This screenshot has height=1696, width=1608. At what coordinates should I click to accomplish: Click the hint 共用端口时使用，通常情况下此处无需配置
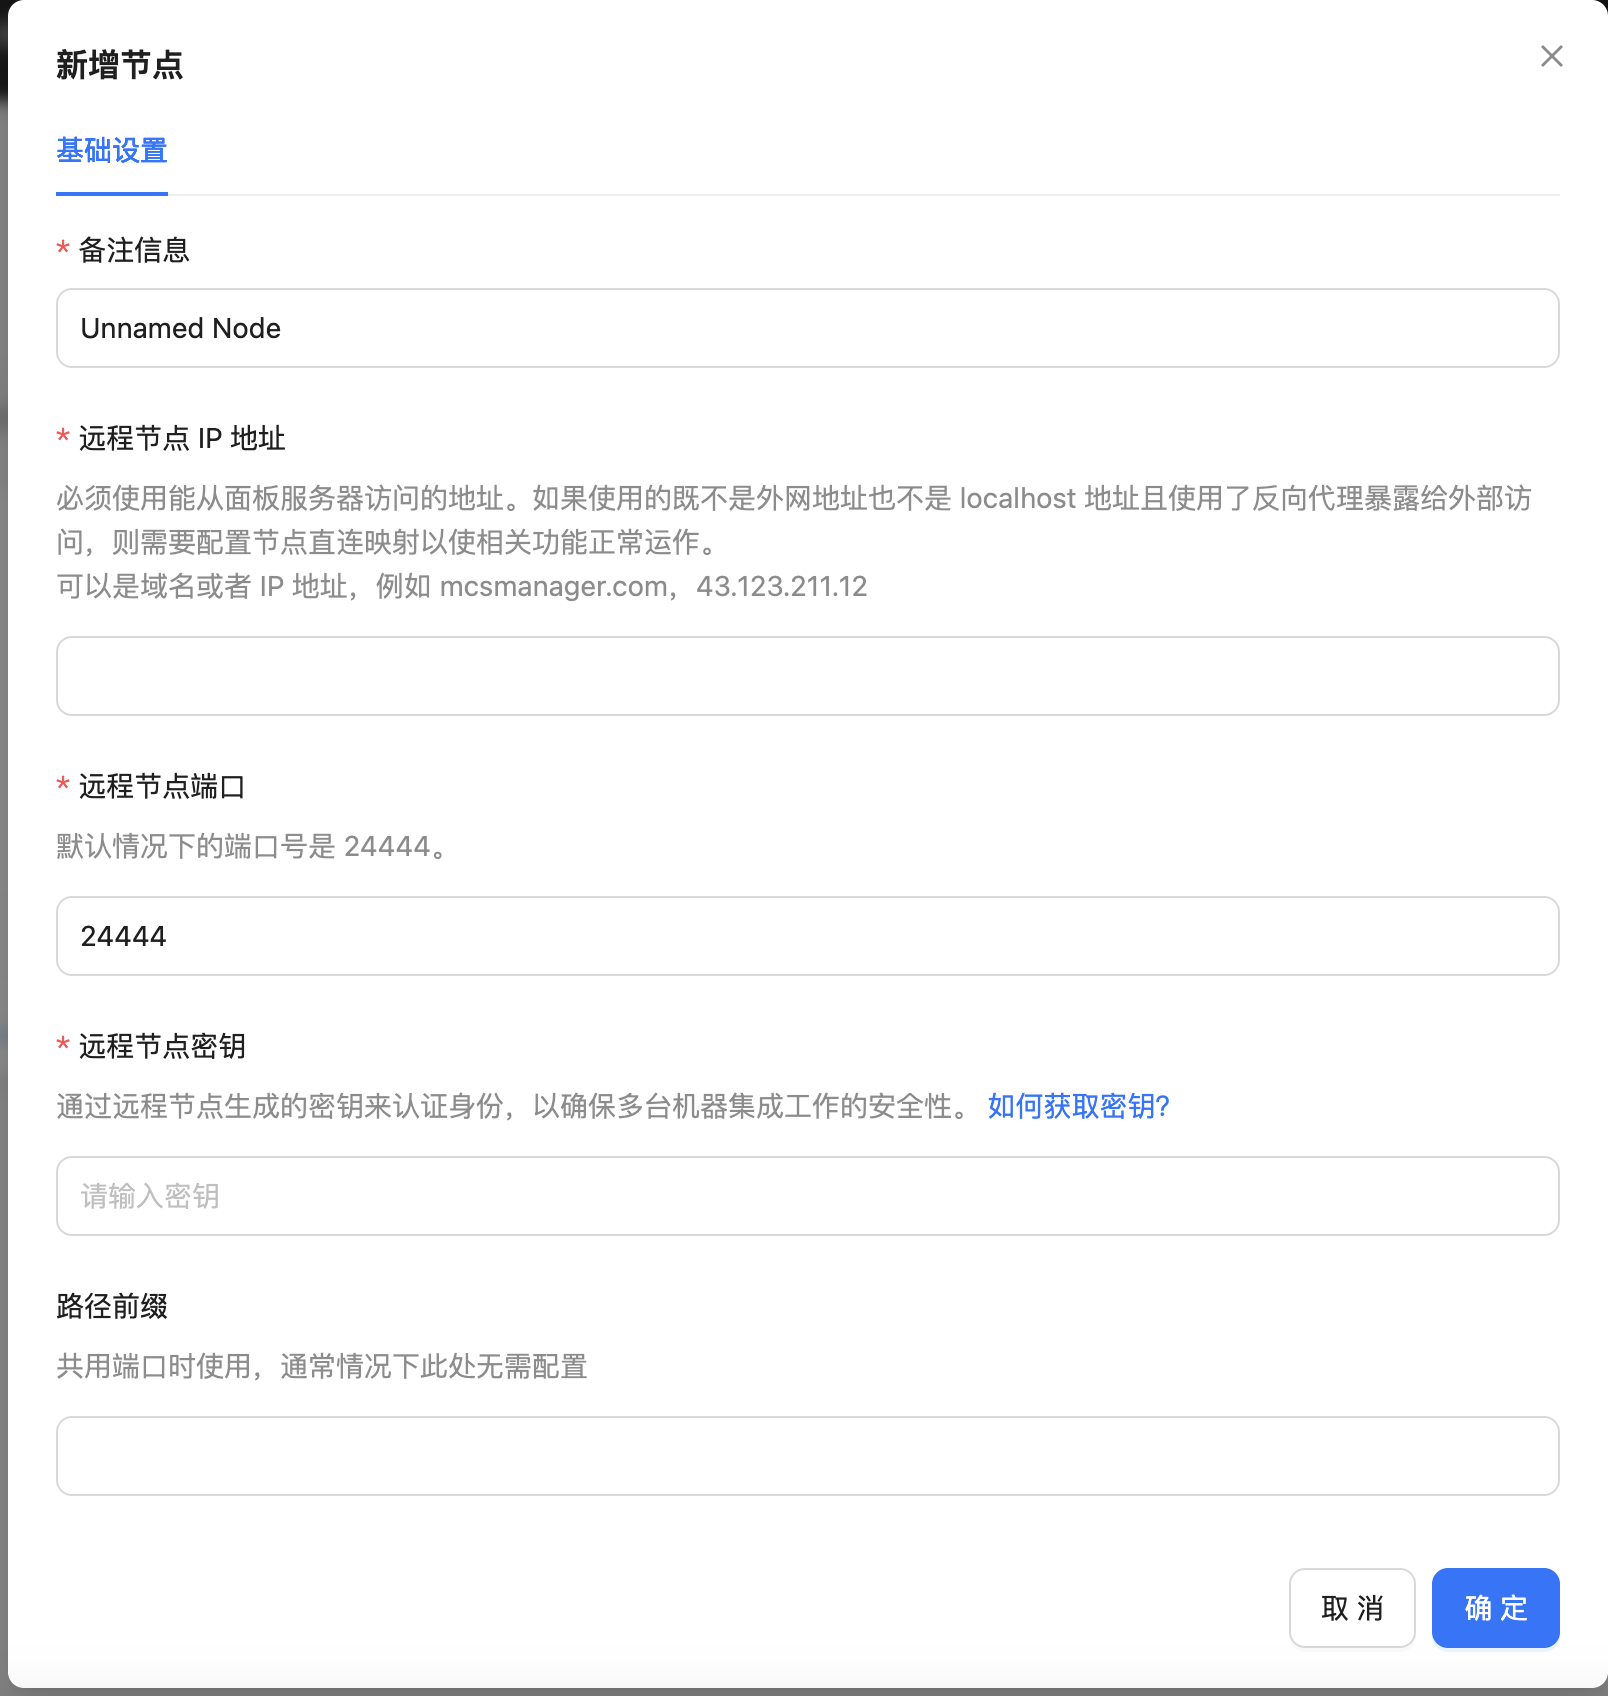coord(322,1366)
